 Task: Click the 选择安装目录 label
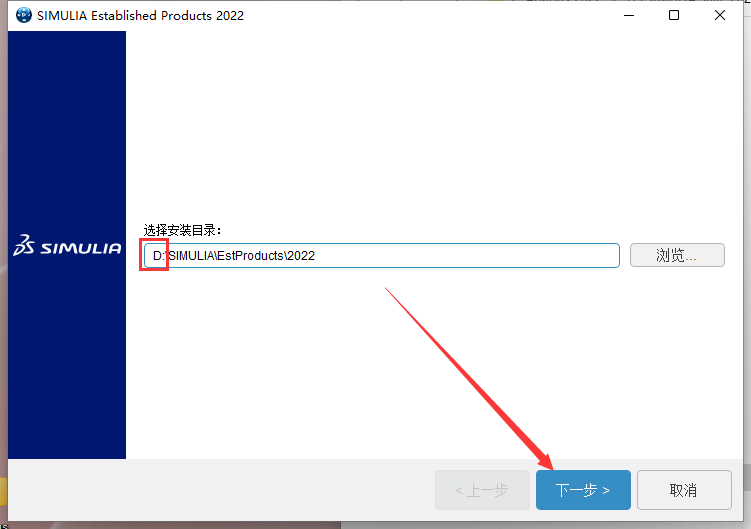[x=182, y=230]
